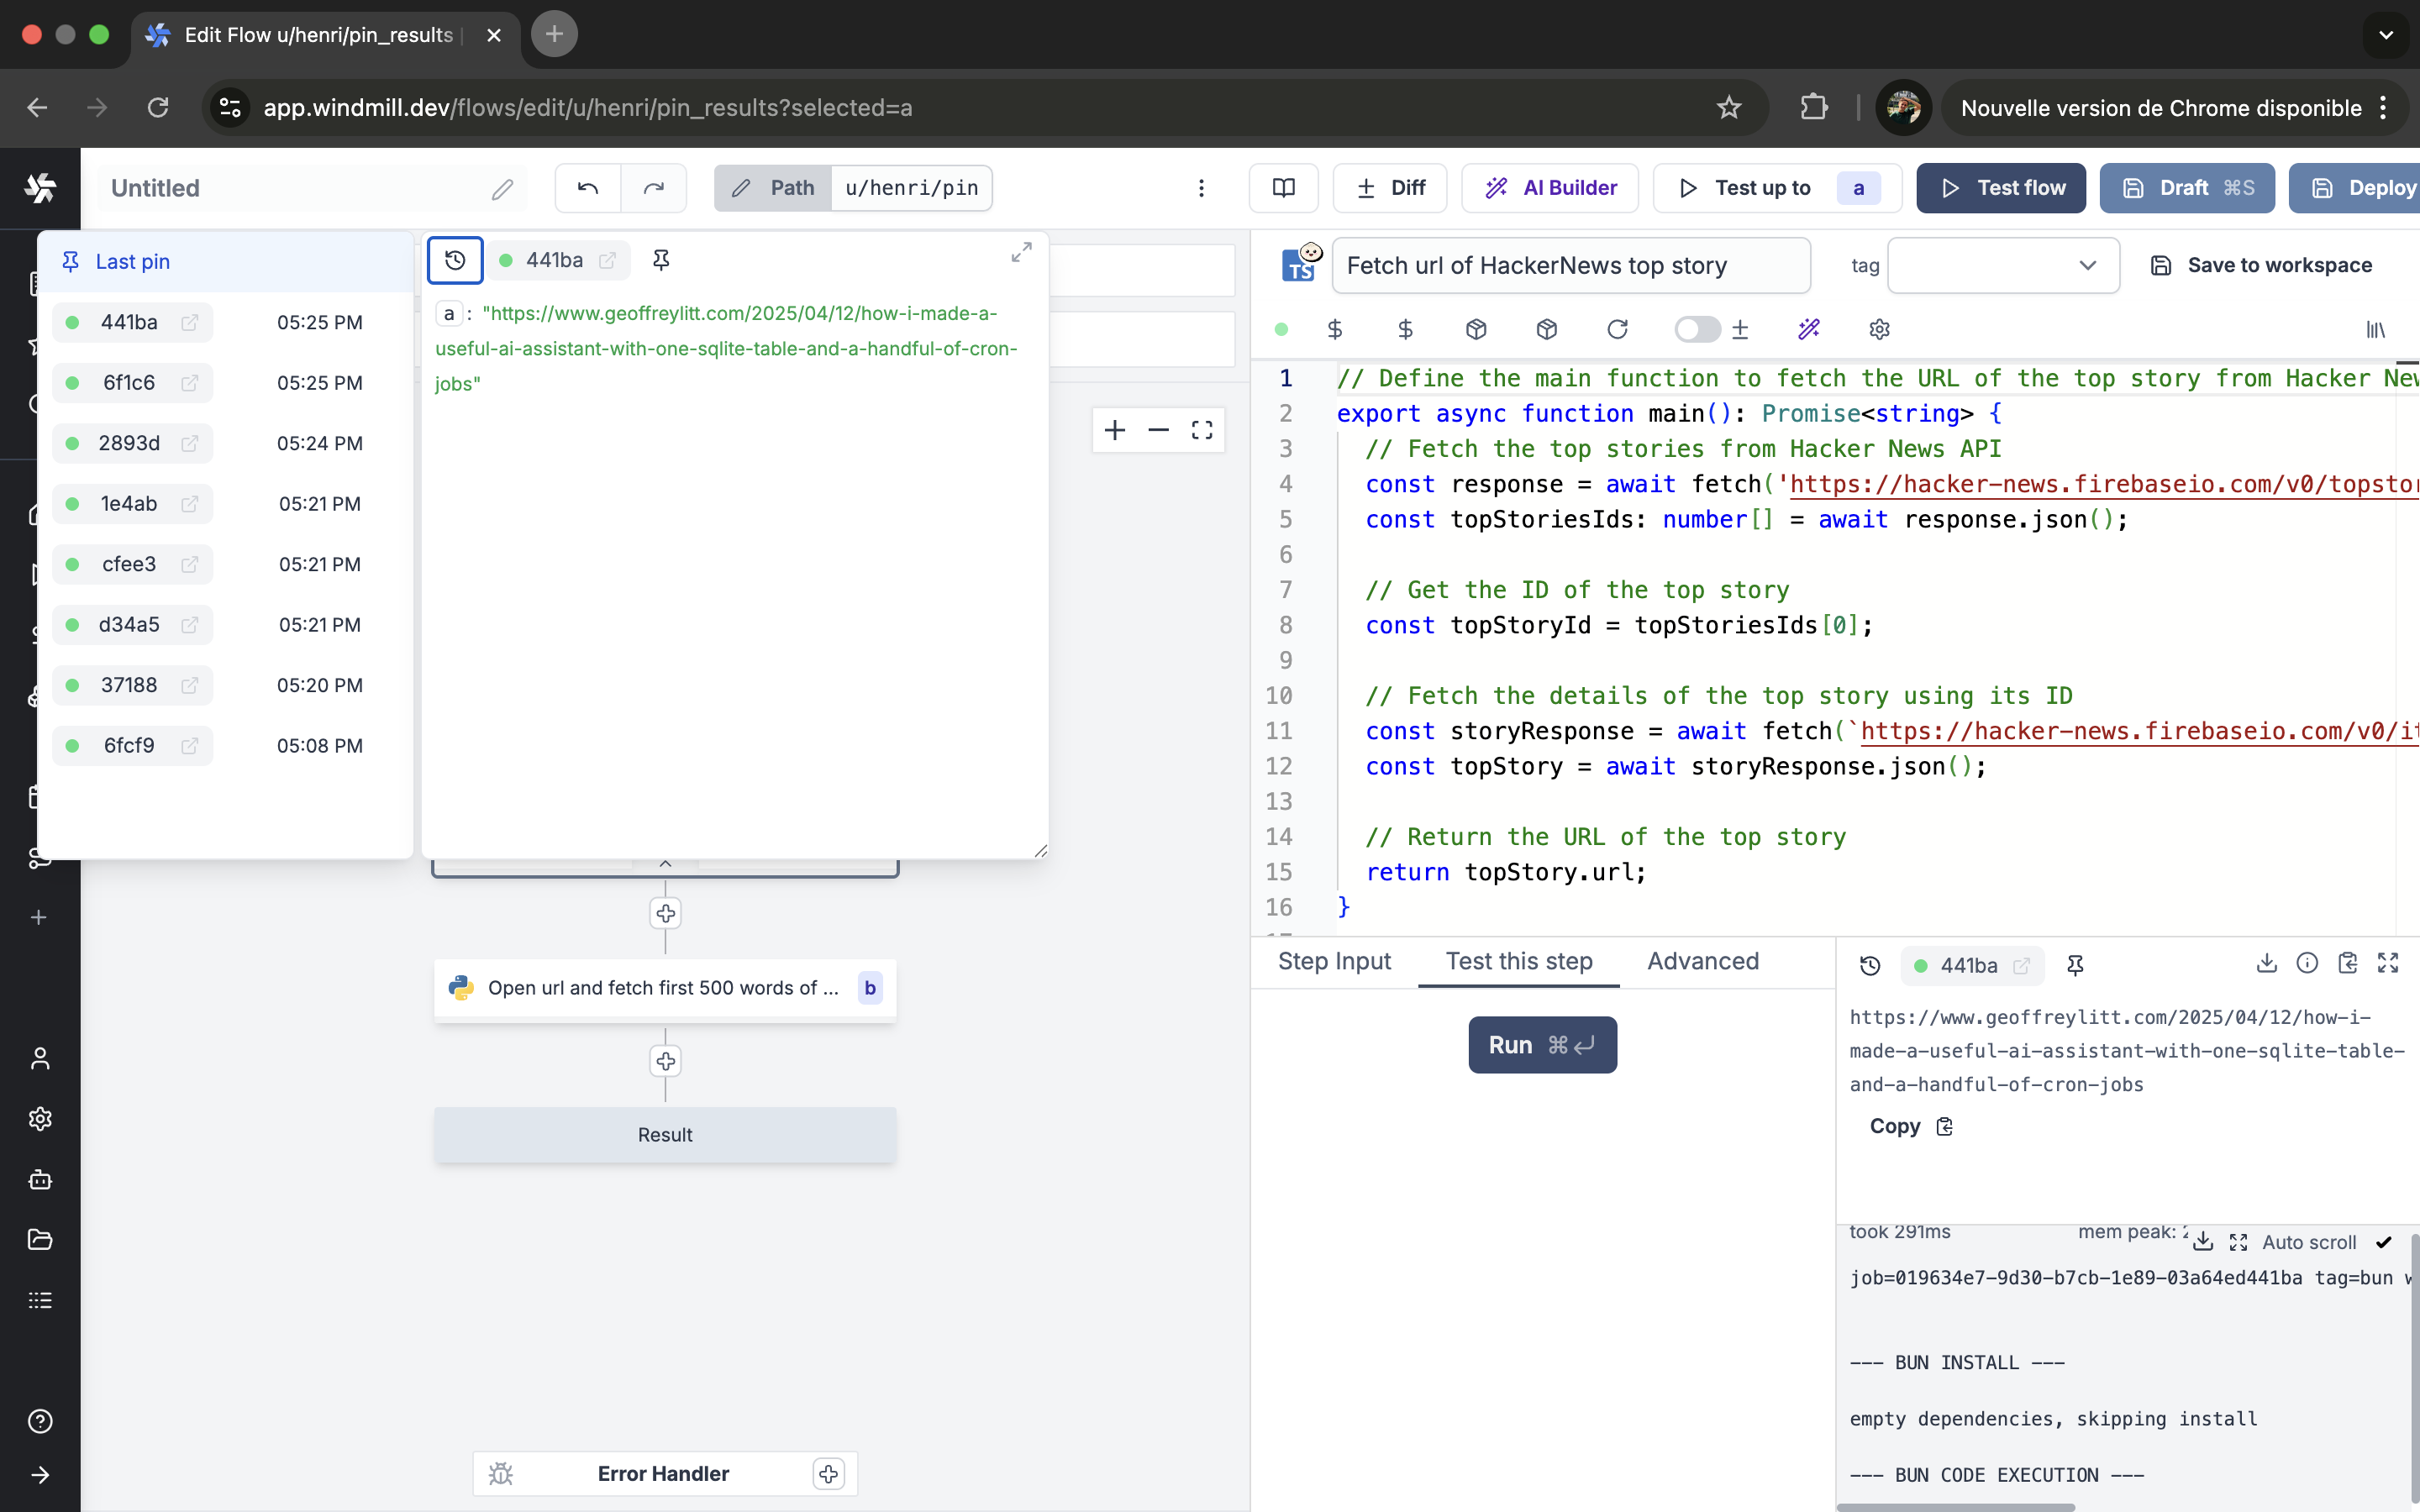Image resolution: width=2420 pixels, height=1512 pixels.
Task: Click the undo arrow in flow toolbar
Action: tap(588, 188)
